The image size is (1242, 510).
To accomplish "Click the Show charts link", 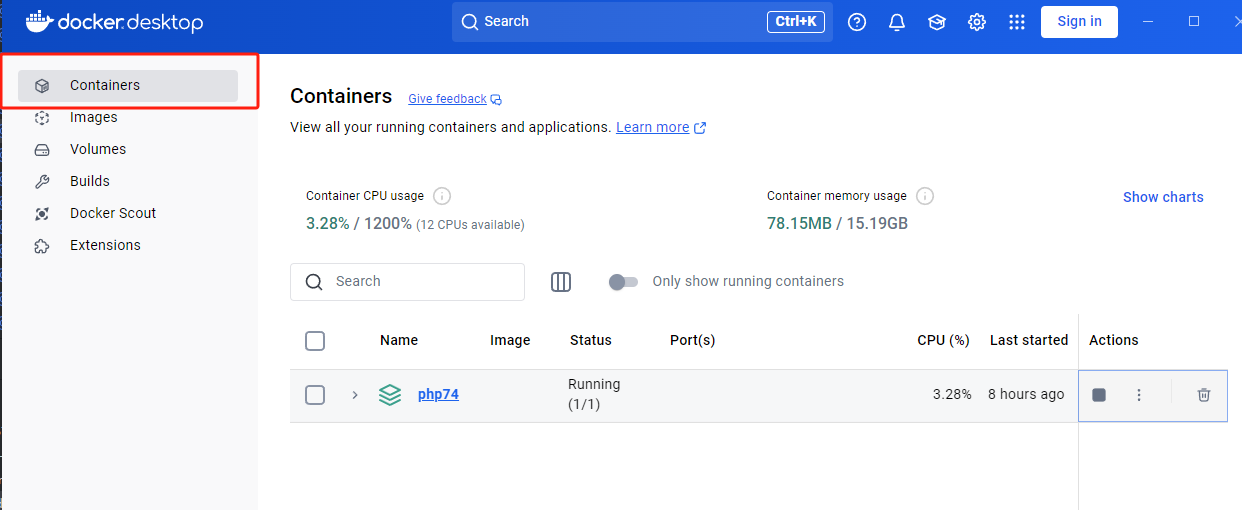I will pyautogui.click(x=1163, y=197).
